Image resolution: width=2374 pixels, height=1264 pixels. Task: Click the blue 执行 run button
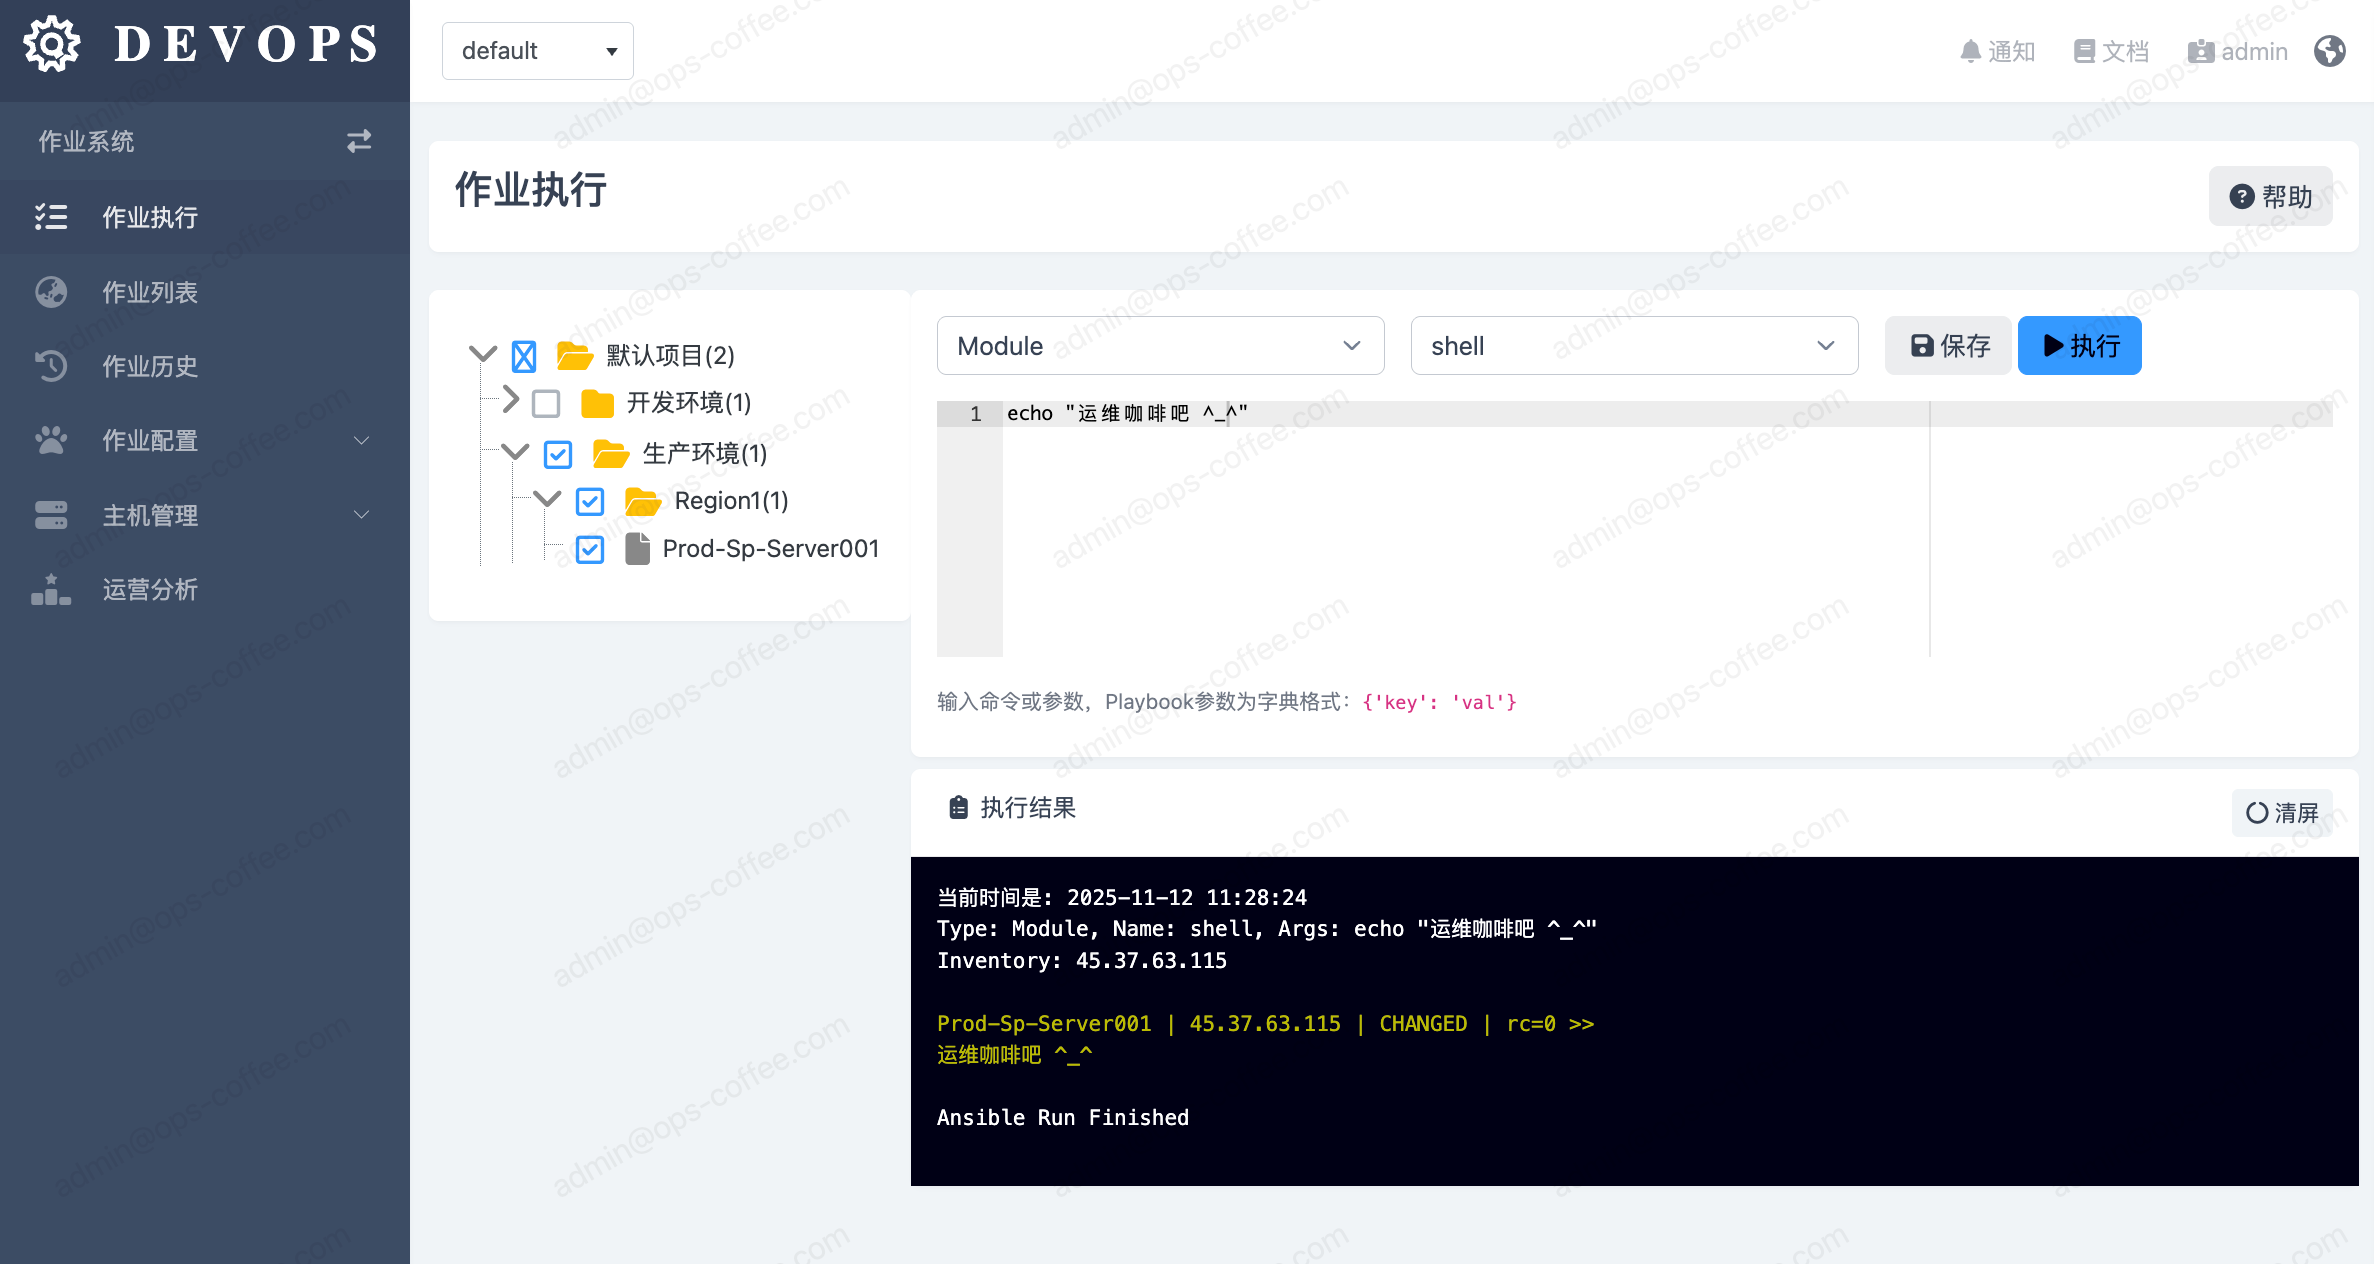[x=2079, y=346]
